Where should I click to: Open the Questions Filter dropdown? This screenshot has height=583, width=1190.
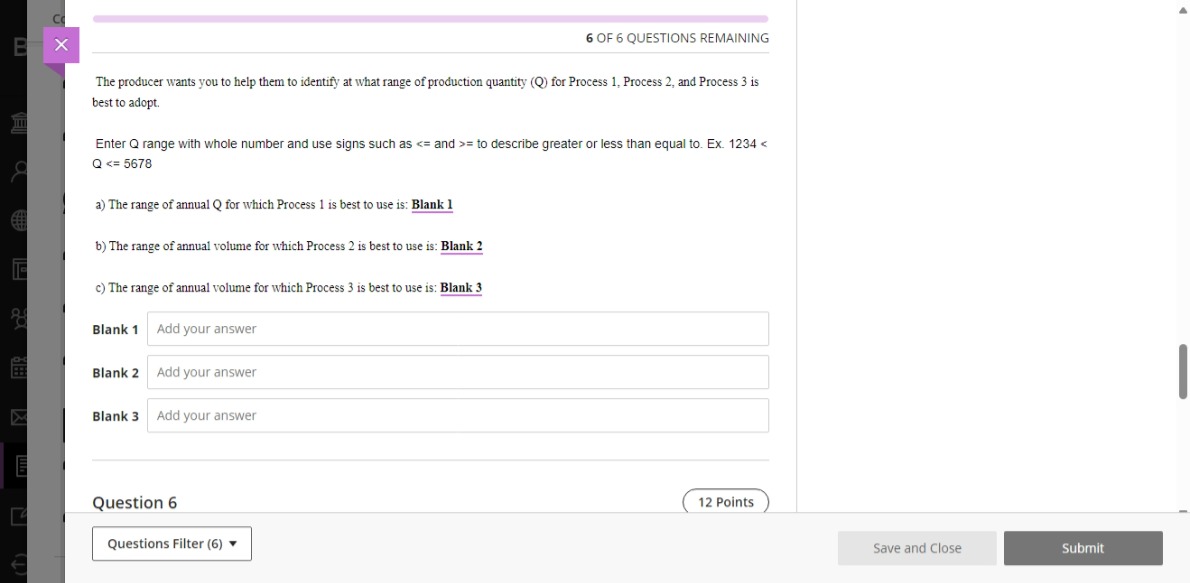coord(171,543)
